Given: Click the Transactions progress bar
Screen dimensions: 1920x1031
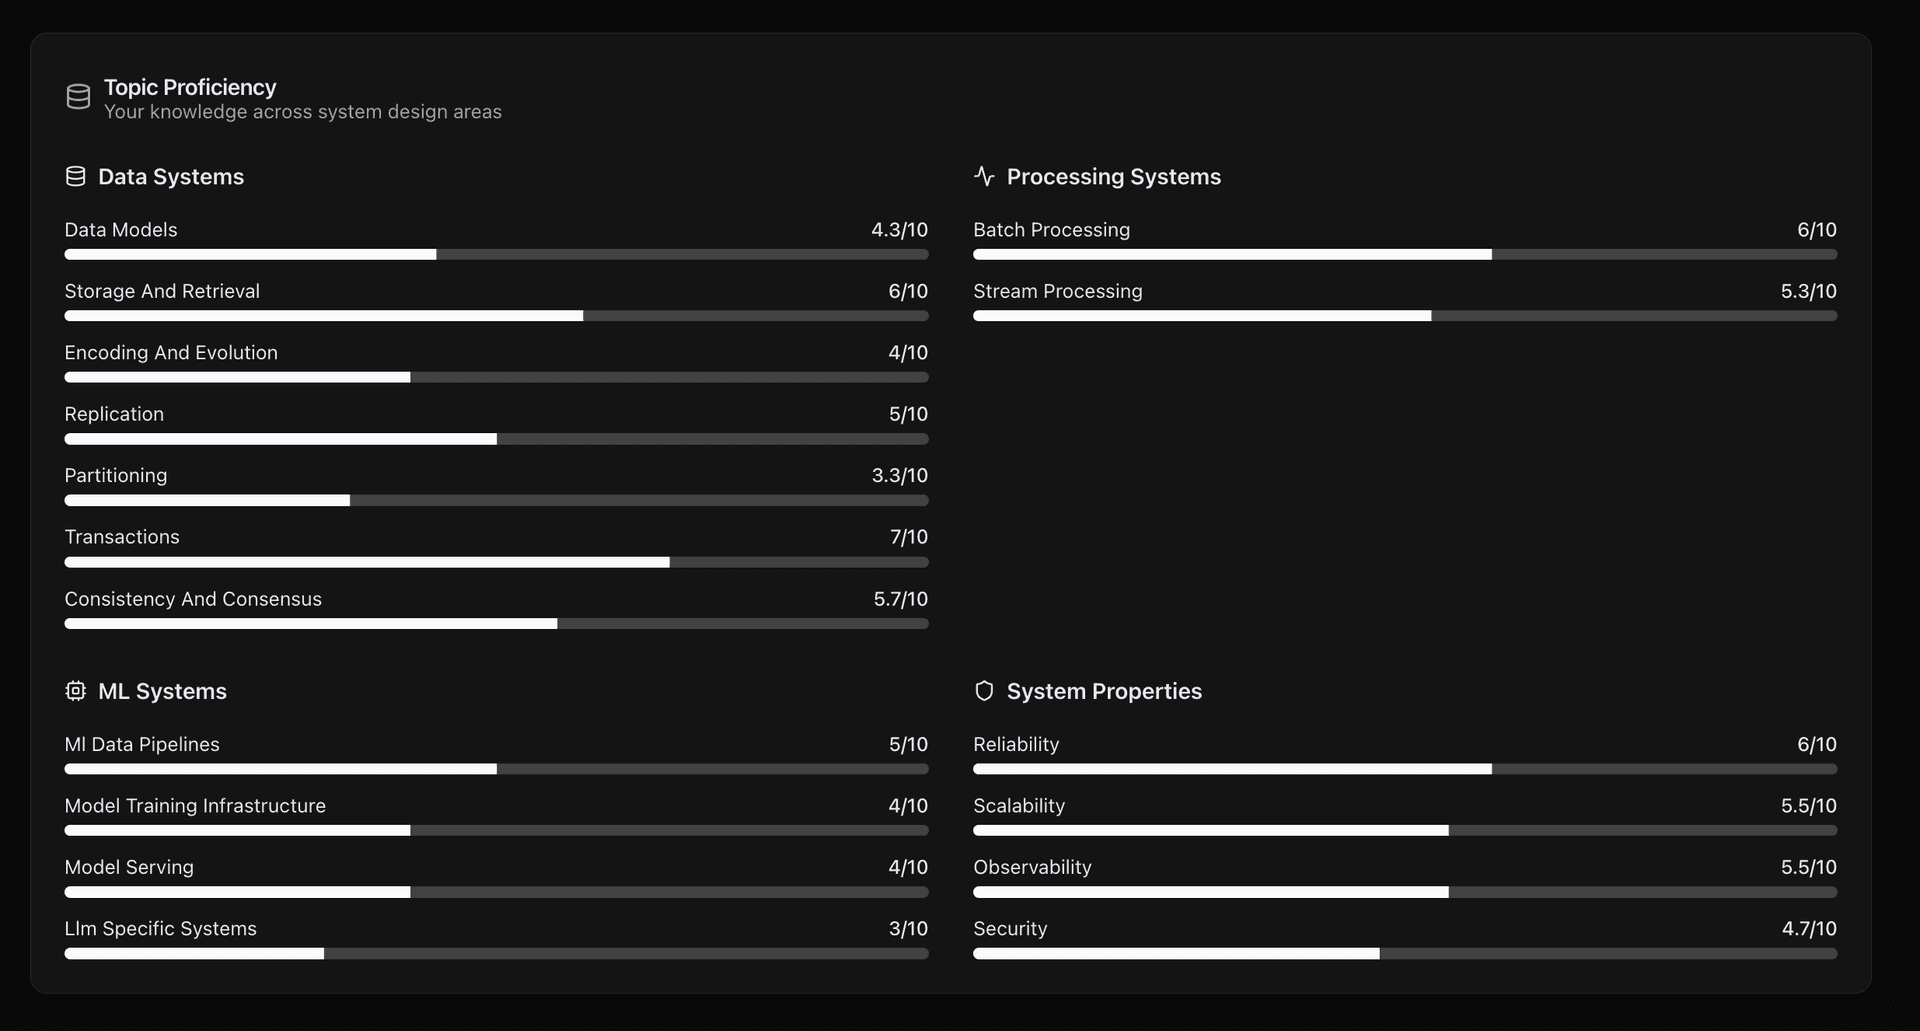Looking at the screenshot, I should tap(496, 562).
